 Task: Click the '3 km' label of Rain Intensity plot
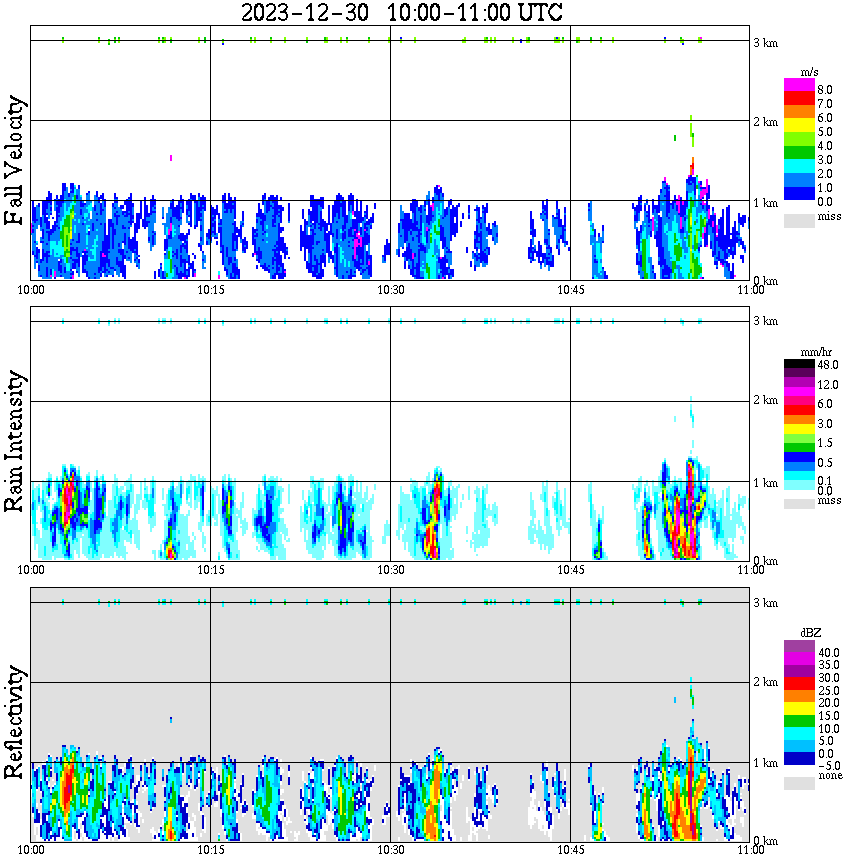[765, 321]
